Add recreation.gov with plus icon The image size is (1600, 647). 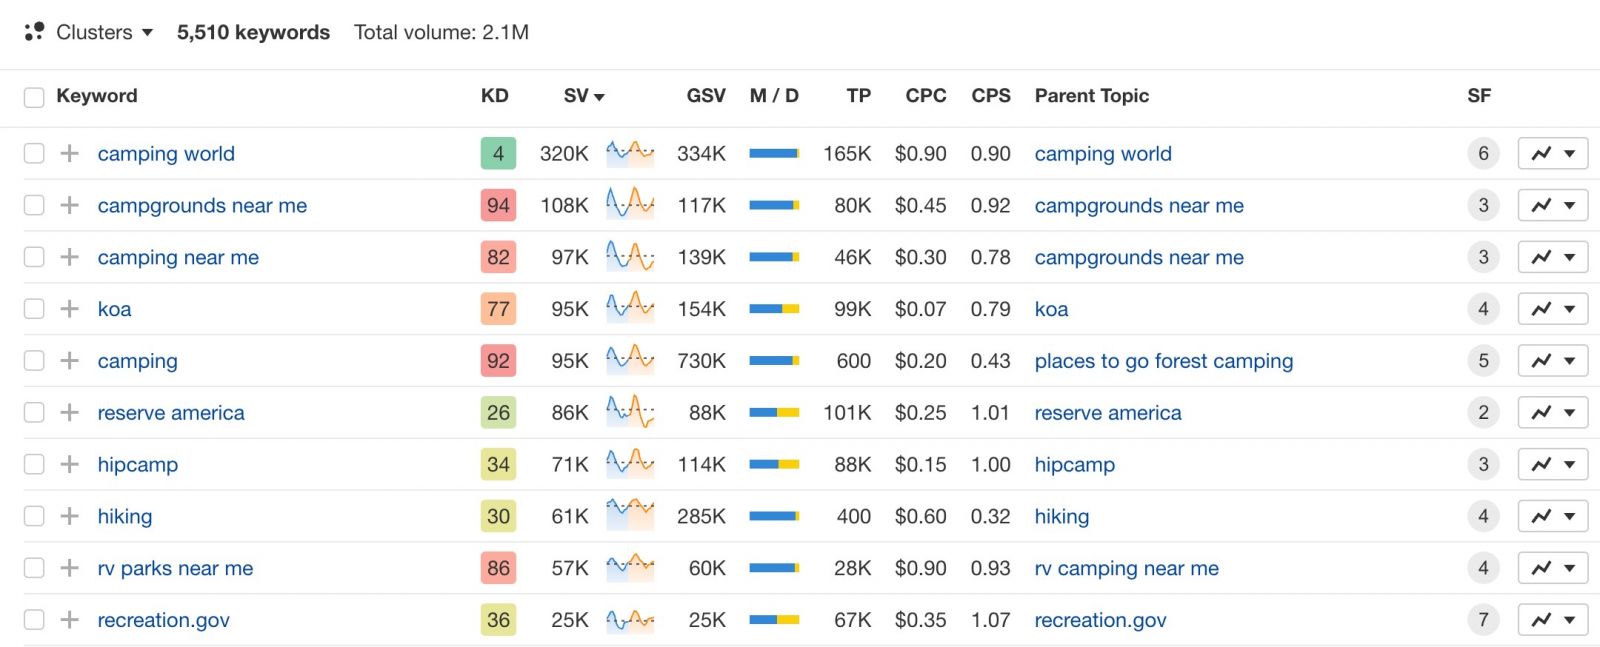(69, 620)
